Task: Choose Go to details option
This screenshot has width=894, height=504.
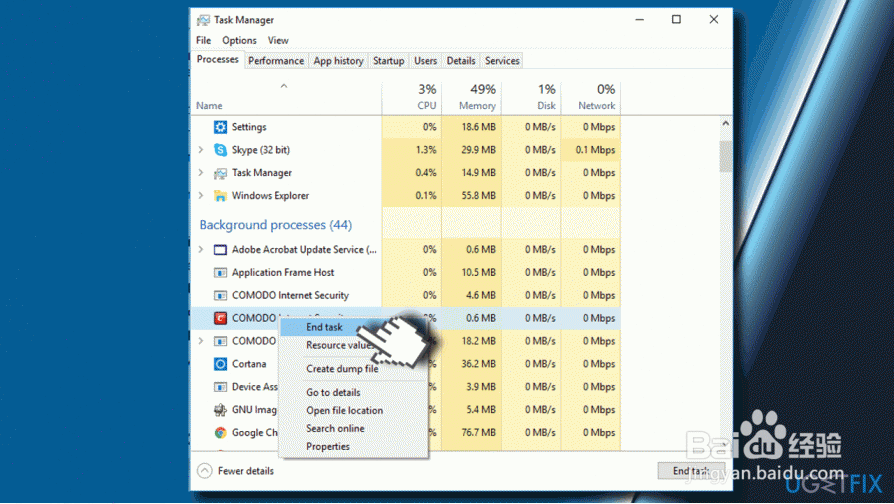Action: (x=333, y=393)
